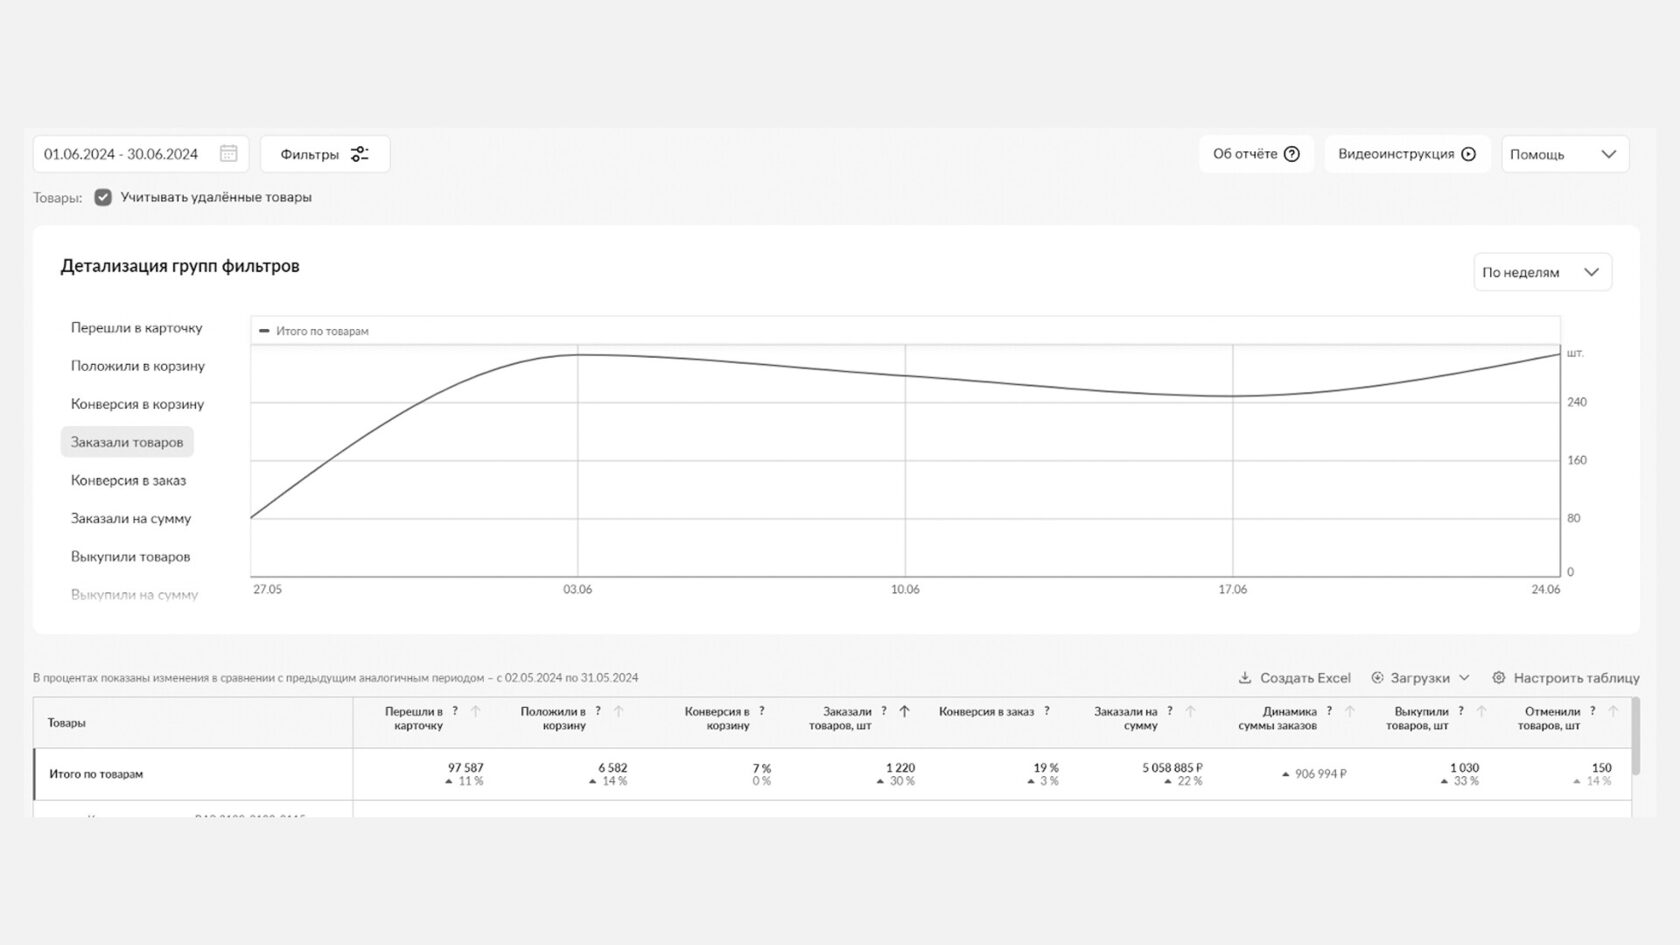The width and height of the screenshot is (1680, 945).
Task: Select Перешли в карточку metric
Action: (136, 328)
